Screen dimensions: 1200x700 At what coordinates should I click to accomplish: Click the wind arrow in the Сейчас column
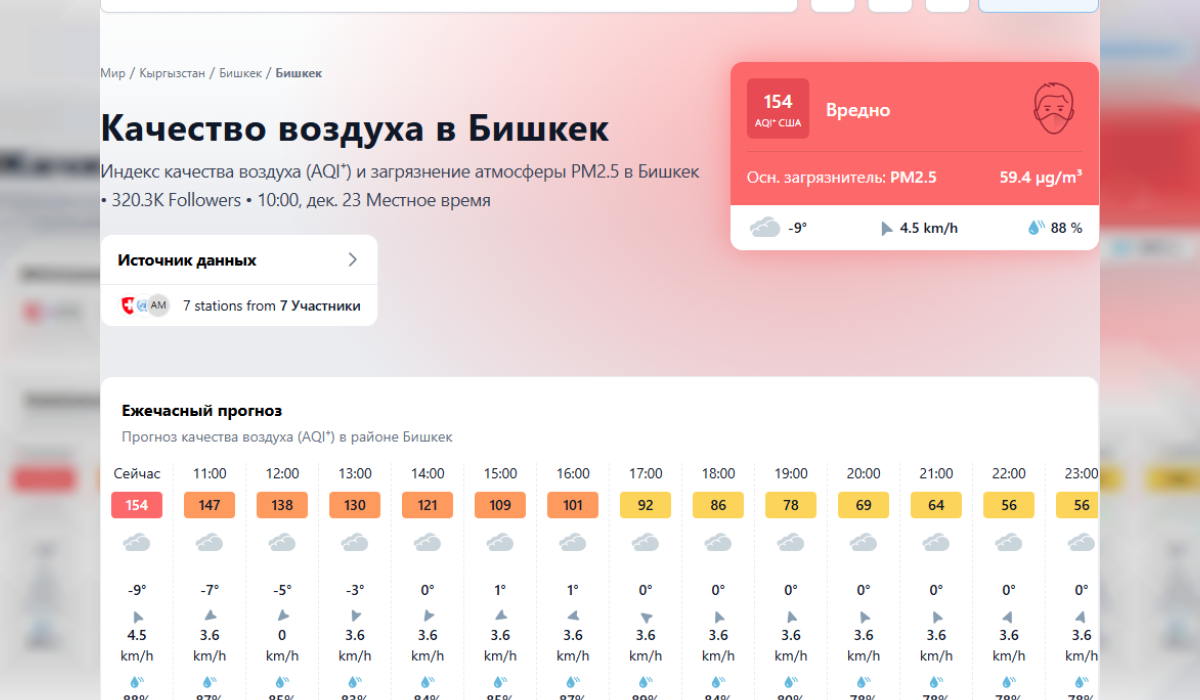pyautogui.click(x=137, y=616)
